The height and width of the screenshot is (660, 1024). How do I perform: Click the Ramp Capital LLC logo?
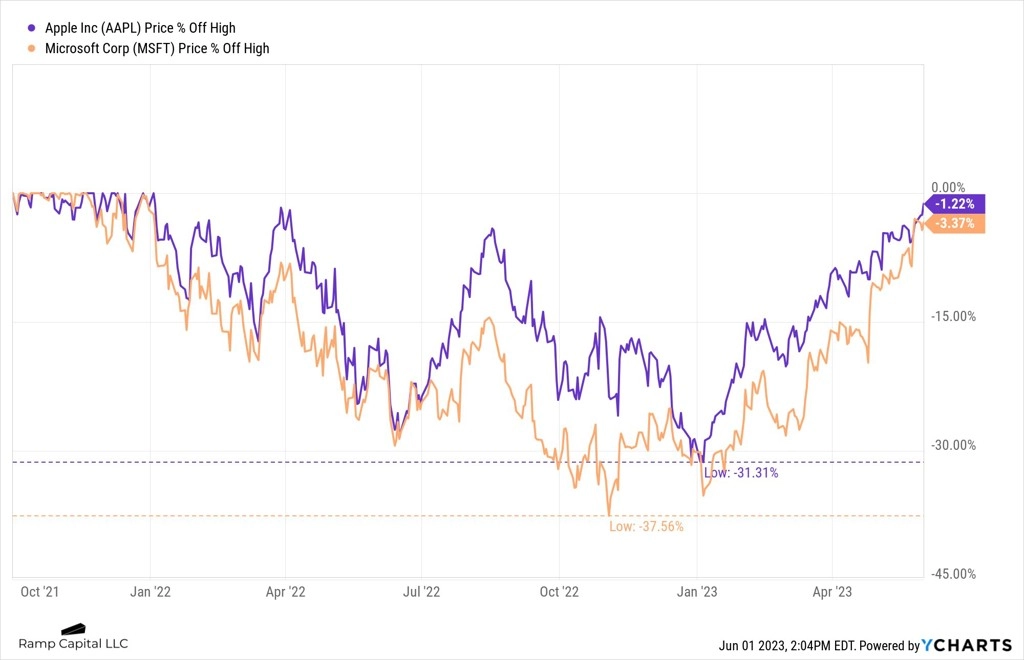[x=73, y=637]
